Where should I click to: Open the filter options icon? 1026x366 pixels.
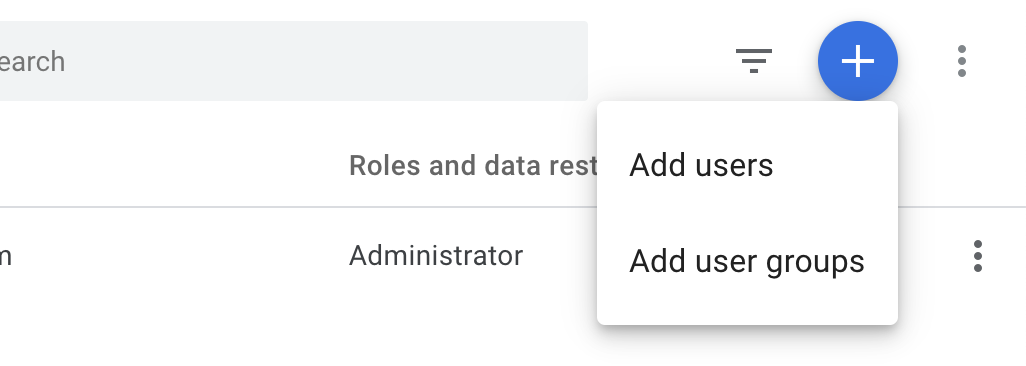pos(754,61)
